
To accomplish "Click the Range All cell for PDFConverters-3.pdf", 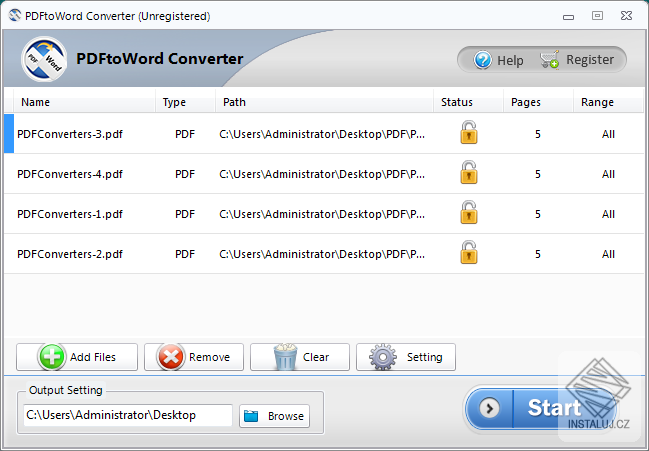I will click(x=608, y=134).
